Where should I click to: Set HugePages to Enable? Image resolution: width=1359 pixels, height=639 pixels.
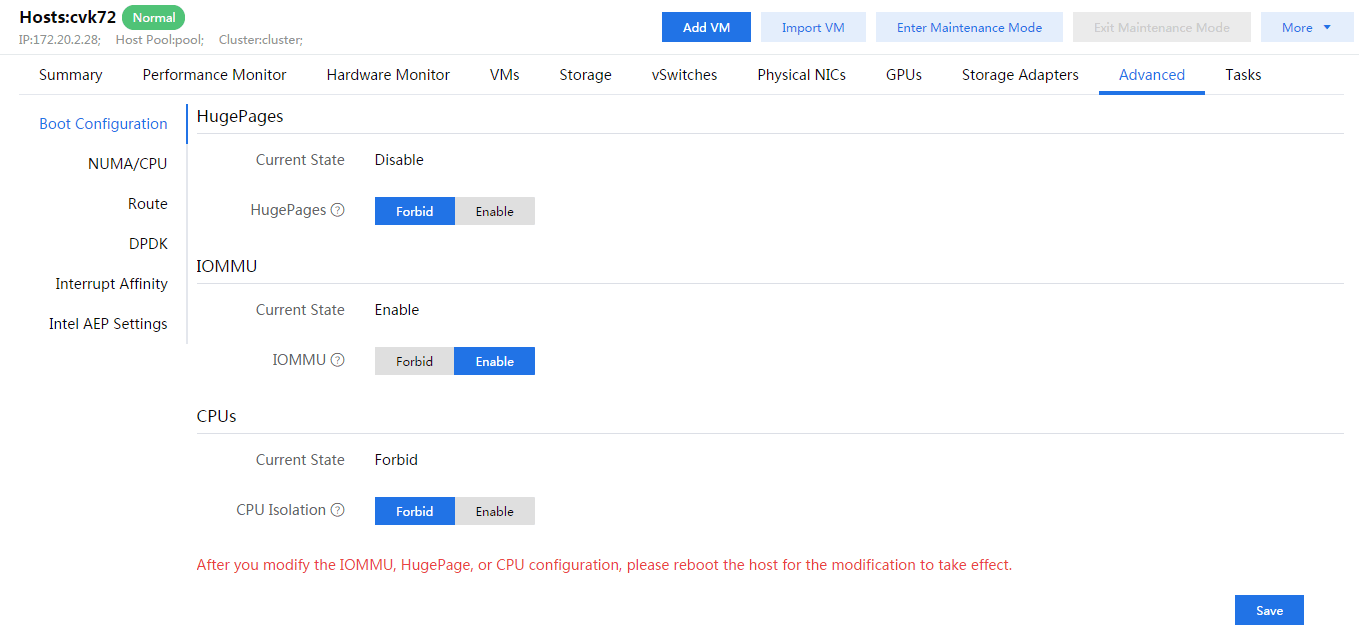(494, 211)
